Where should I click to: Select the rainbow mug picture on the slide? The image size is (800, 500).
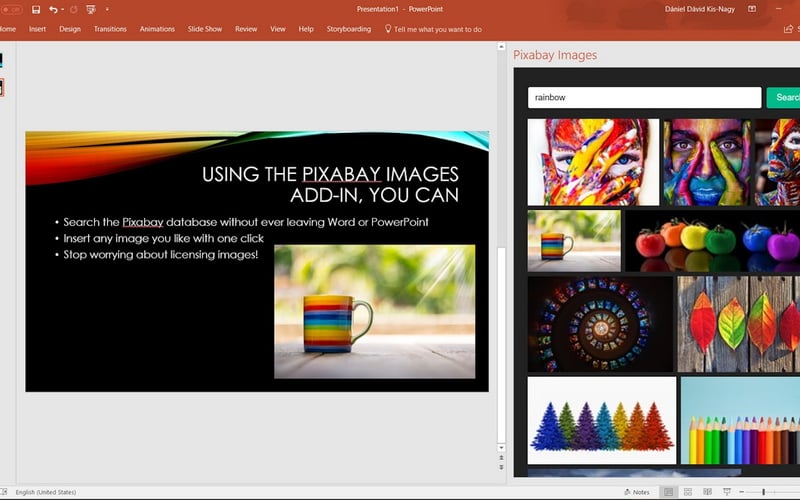pyautogui.click(x=374, y=312)
